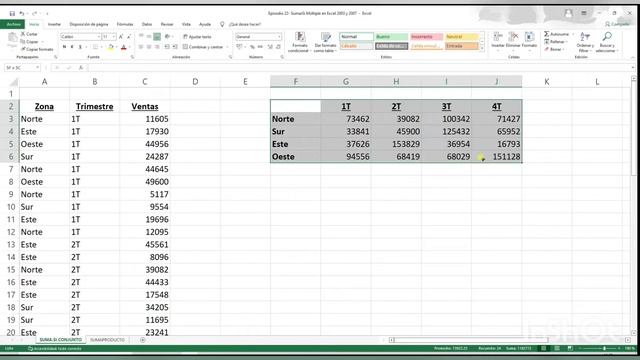Add a new sheet with plus button
This screenshot has width=640, height=360.
142,340
